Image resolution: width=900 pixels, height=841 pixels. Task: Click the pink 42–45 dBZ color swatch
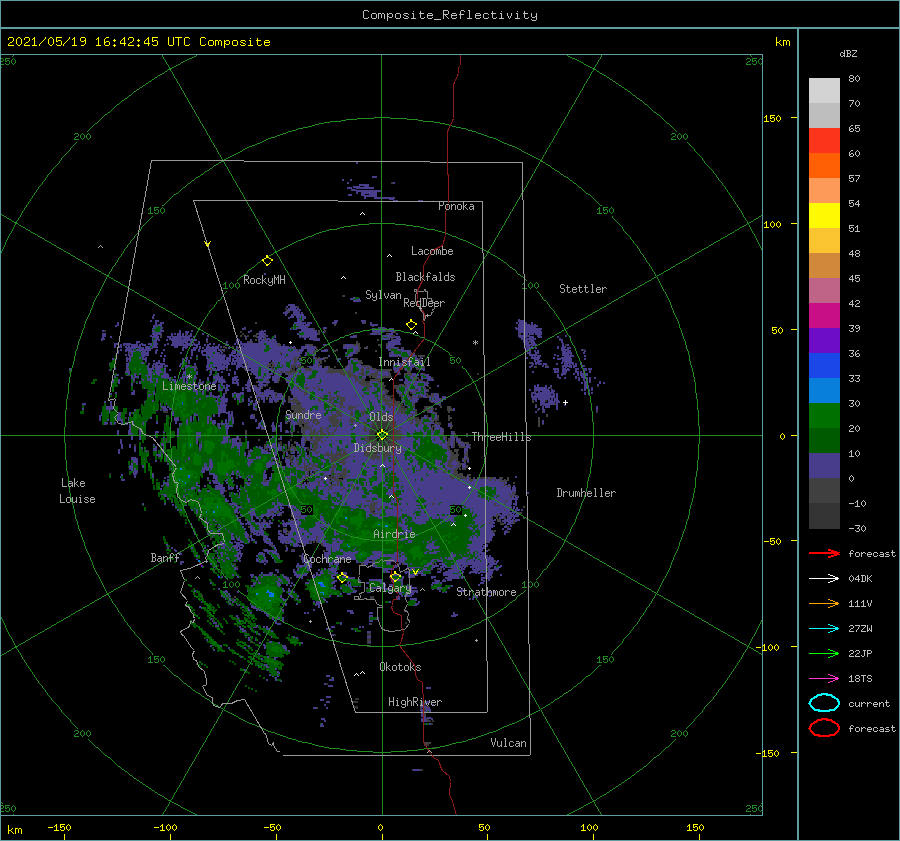pyautogui.click(x=824, y=291)
